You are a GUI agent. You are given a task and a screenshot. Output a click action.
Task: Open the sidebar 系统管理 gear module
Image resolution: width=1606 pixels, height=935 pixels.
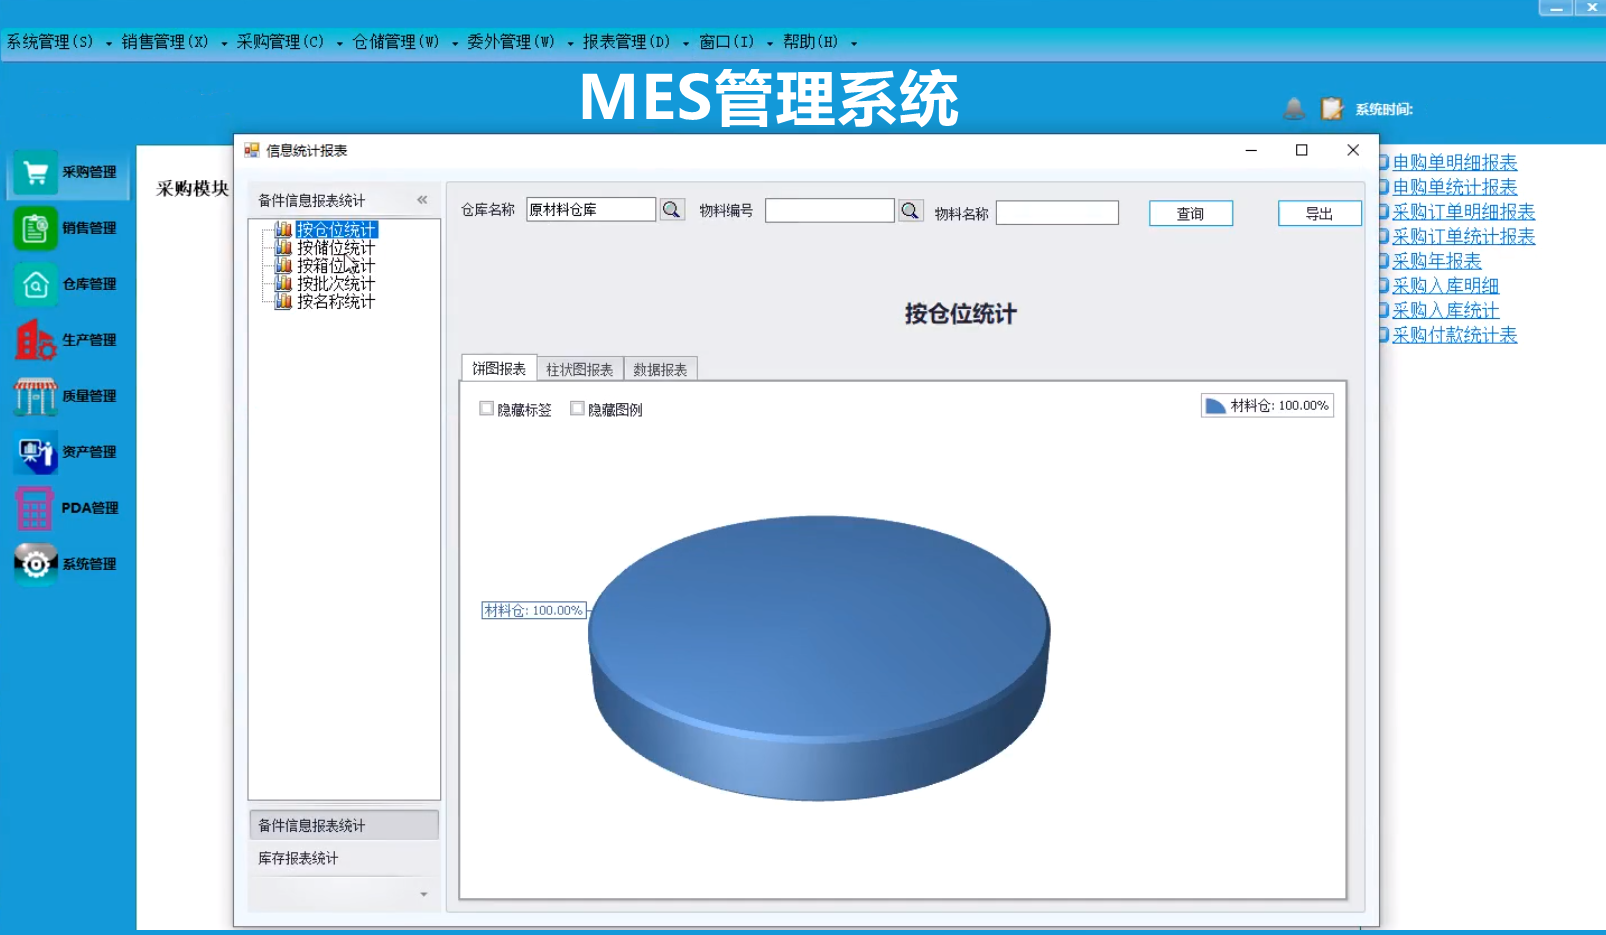click(x=68, y=565)
